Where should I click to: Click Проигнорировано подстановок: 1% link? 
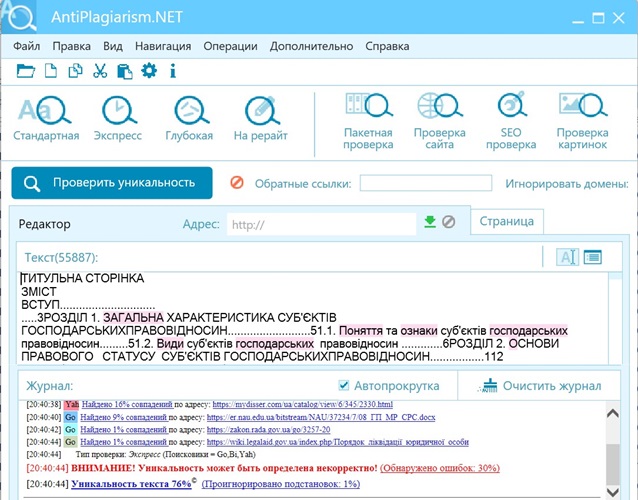point(281,484)
